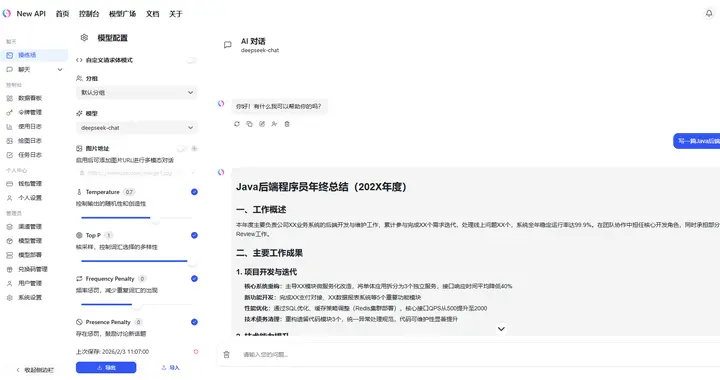Screen dimensions: 720x380
Task: Open the 模型广场 nav item
Action: [x=123, y=14]
